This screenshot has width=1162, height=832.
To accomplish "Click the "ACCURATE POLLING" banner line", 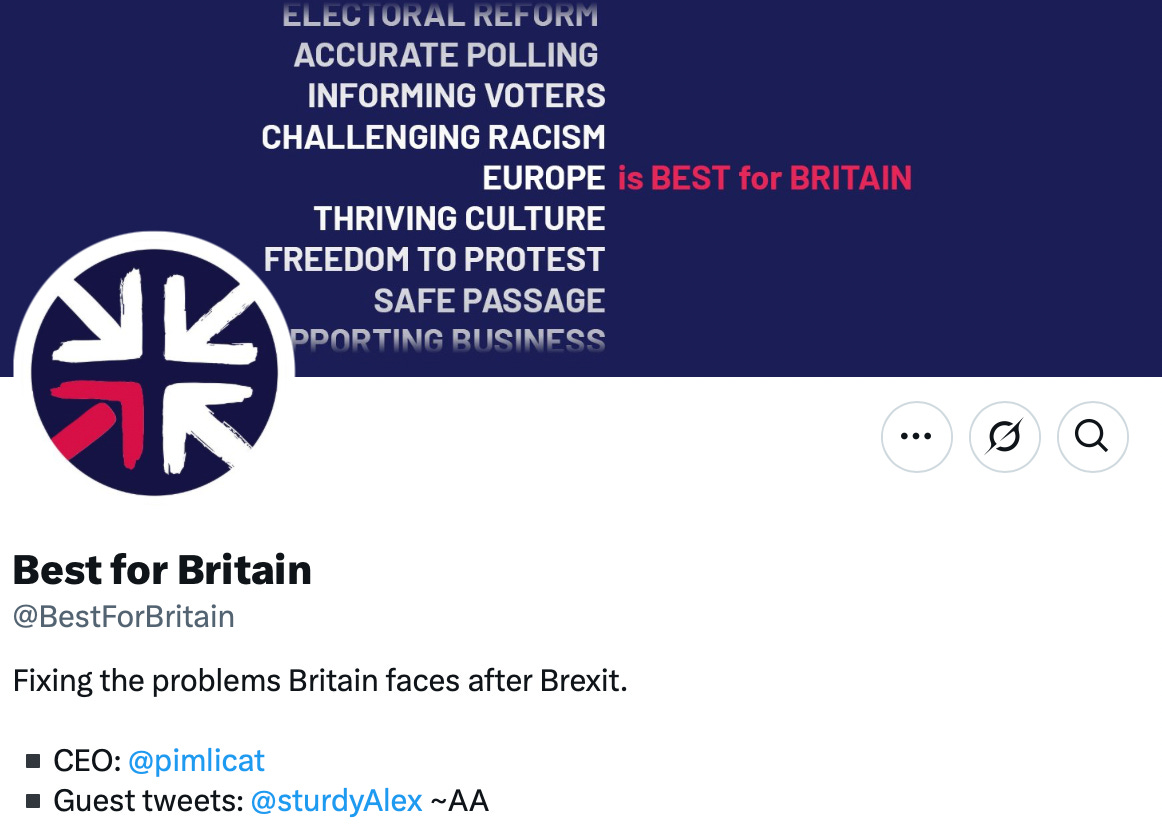I will coord(446,55).
